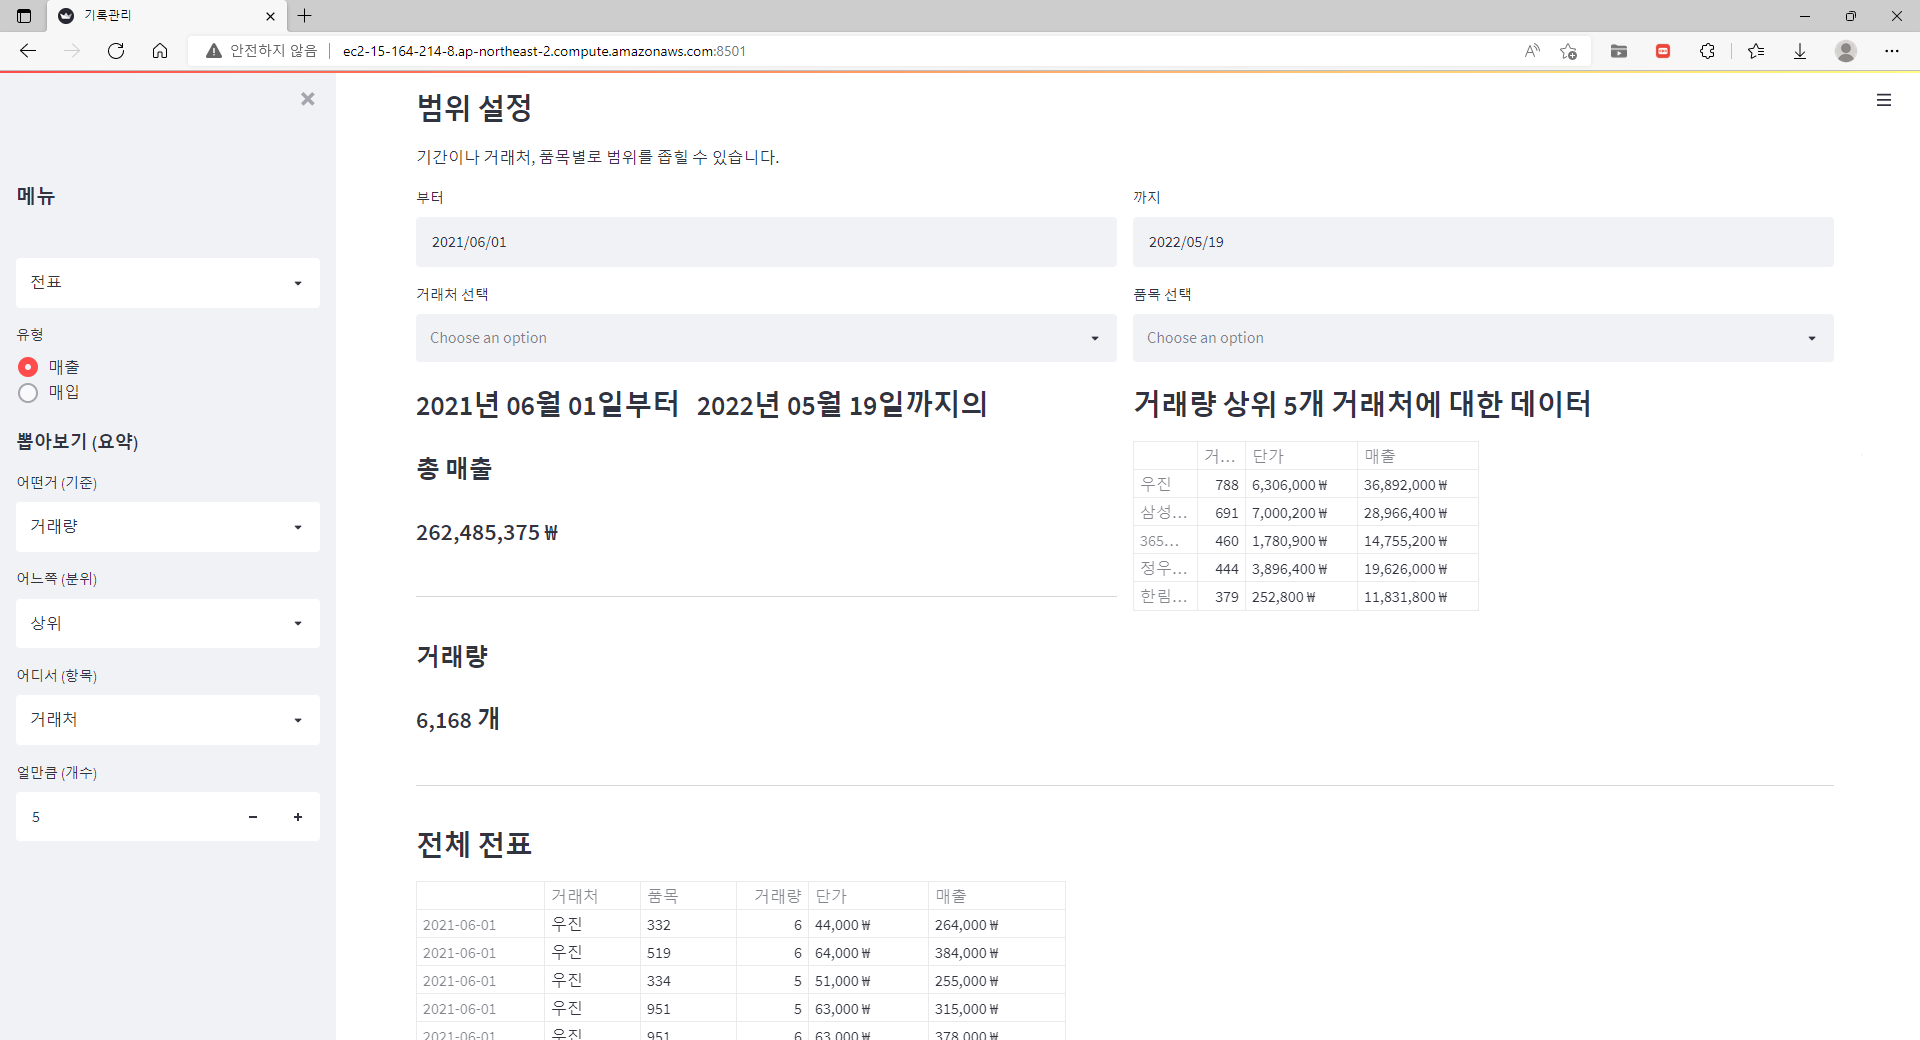The height and width of the screenshot is (1040, 1920).
Task: Open the 거래처 선택 Choose an option dropdown
Action: tap(766, 338)
